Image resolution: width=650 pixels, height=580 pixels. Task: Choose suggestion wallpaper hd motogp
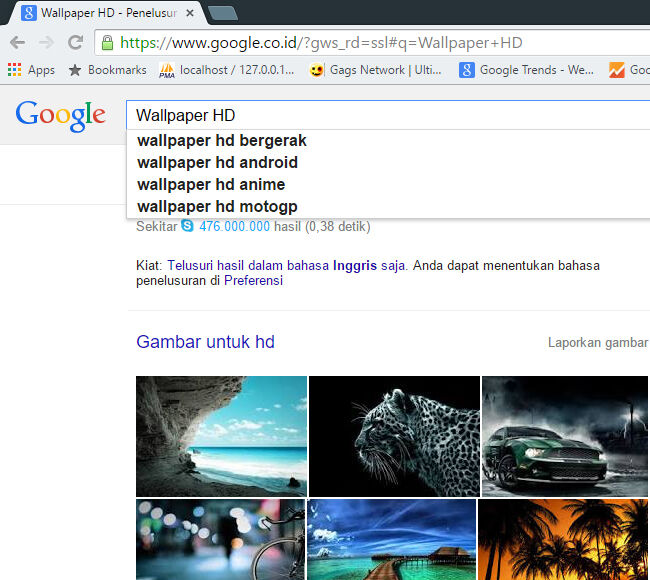tap(388, 206)
